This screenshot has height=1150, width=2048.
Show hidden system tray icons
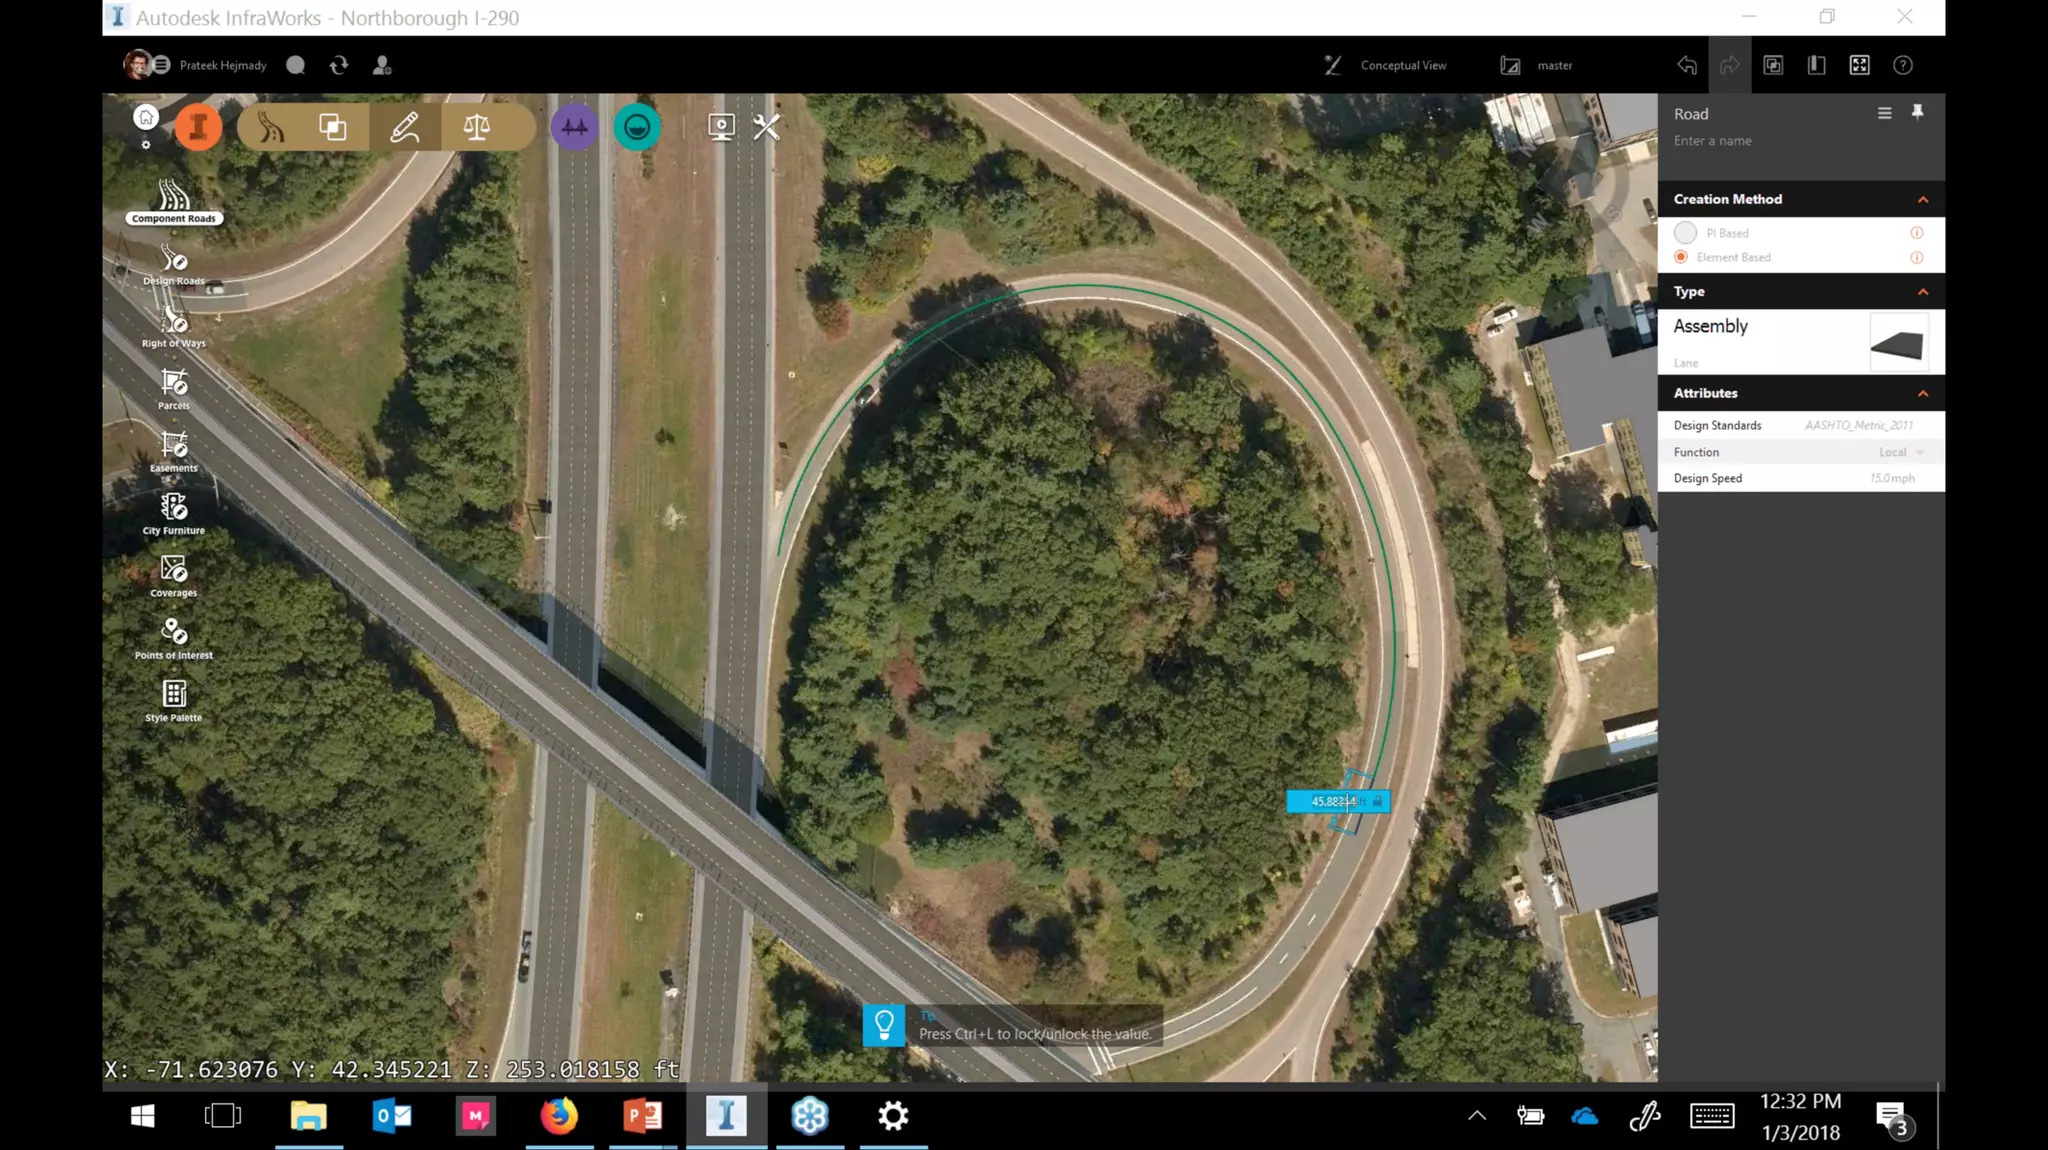[1476, 1116]
